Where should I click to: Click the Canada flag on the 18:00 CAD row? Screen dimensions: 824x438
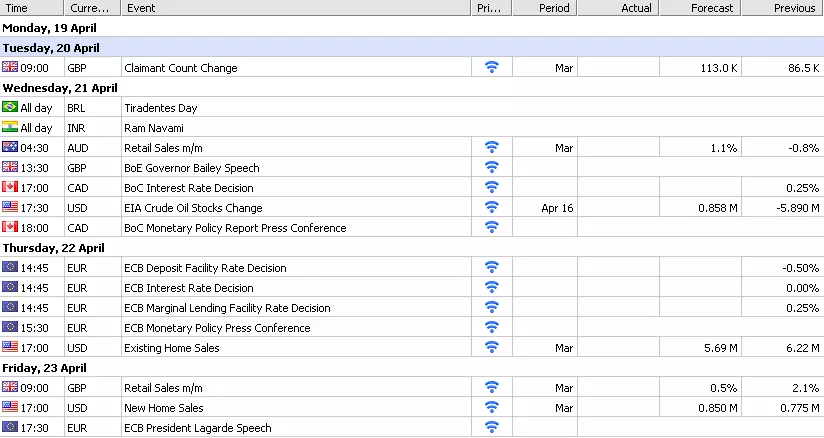click(10, 227)
